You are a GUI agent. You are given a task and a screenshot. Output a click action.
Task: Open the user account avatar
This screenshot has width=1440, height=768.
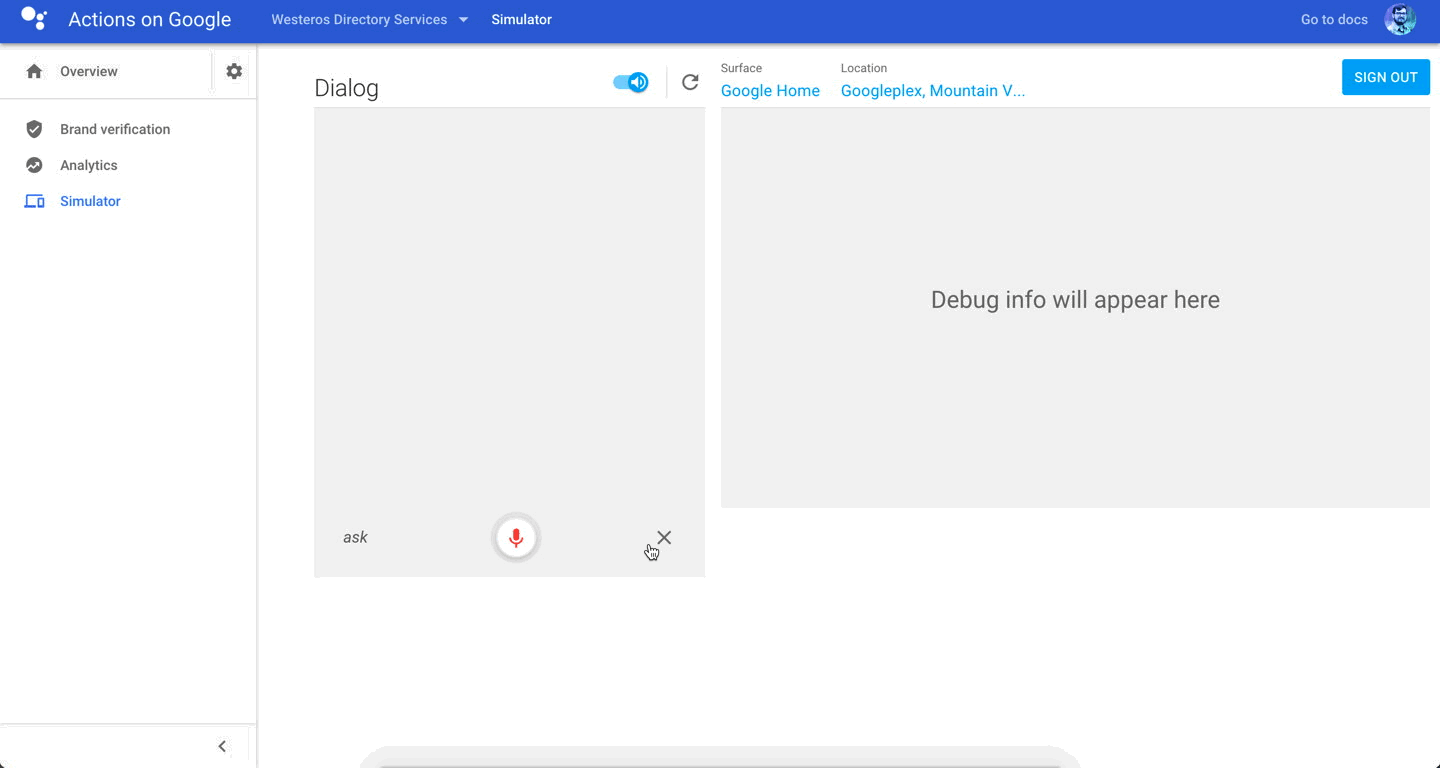1400,19
